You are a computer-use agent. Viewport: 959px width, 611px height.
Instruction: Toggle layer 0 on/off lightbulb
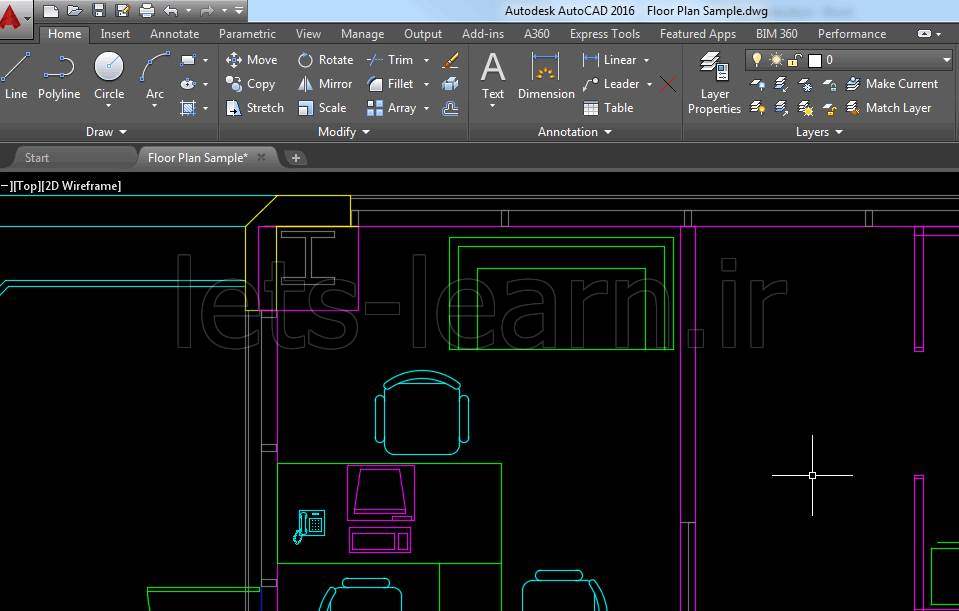[757, 59]
